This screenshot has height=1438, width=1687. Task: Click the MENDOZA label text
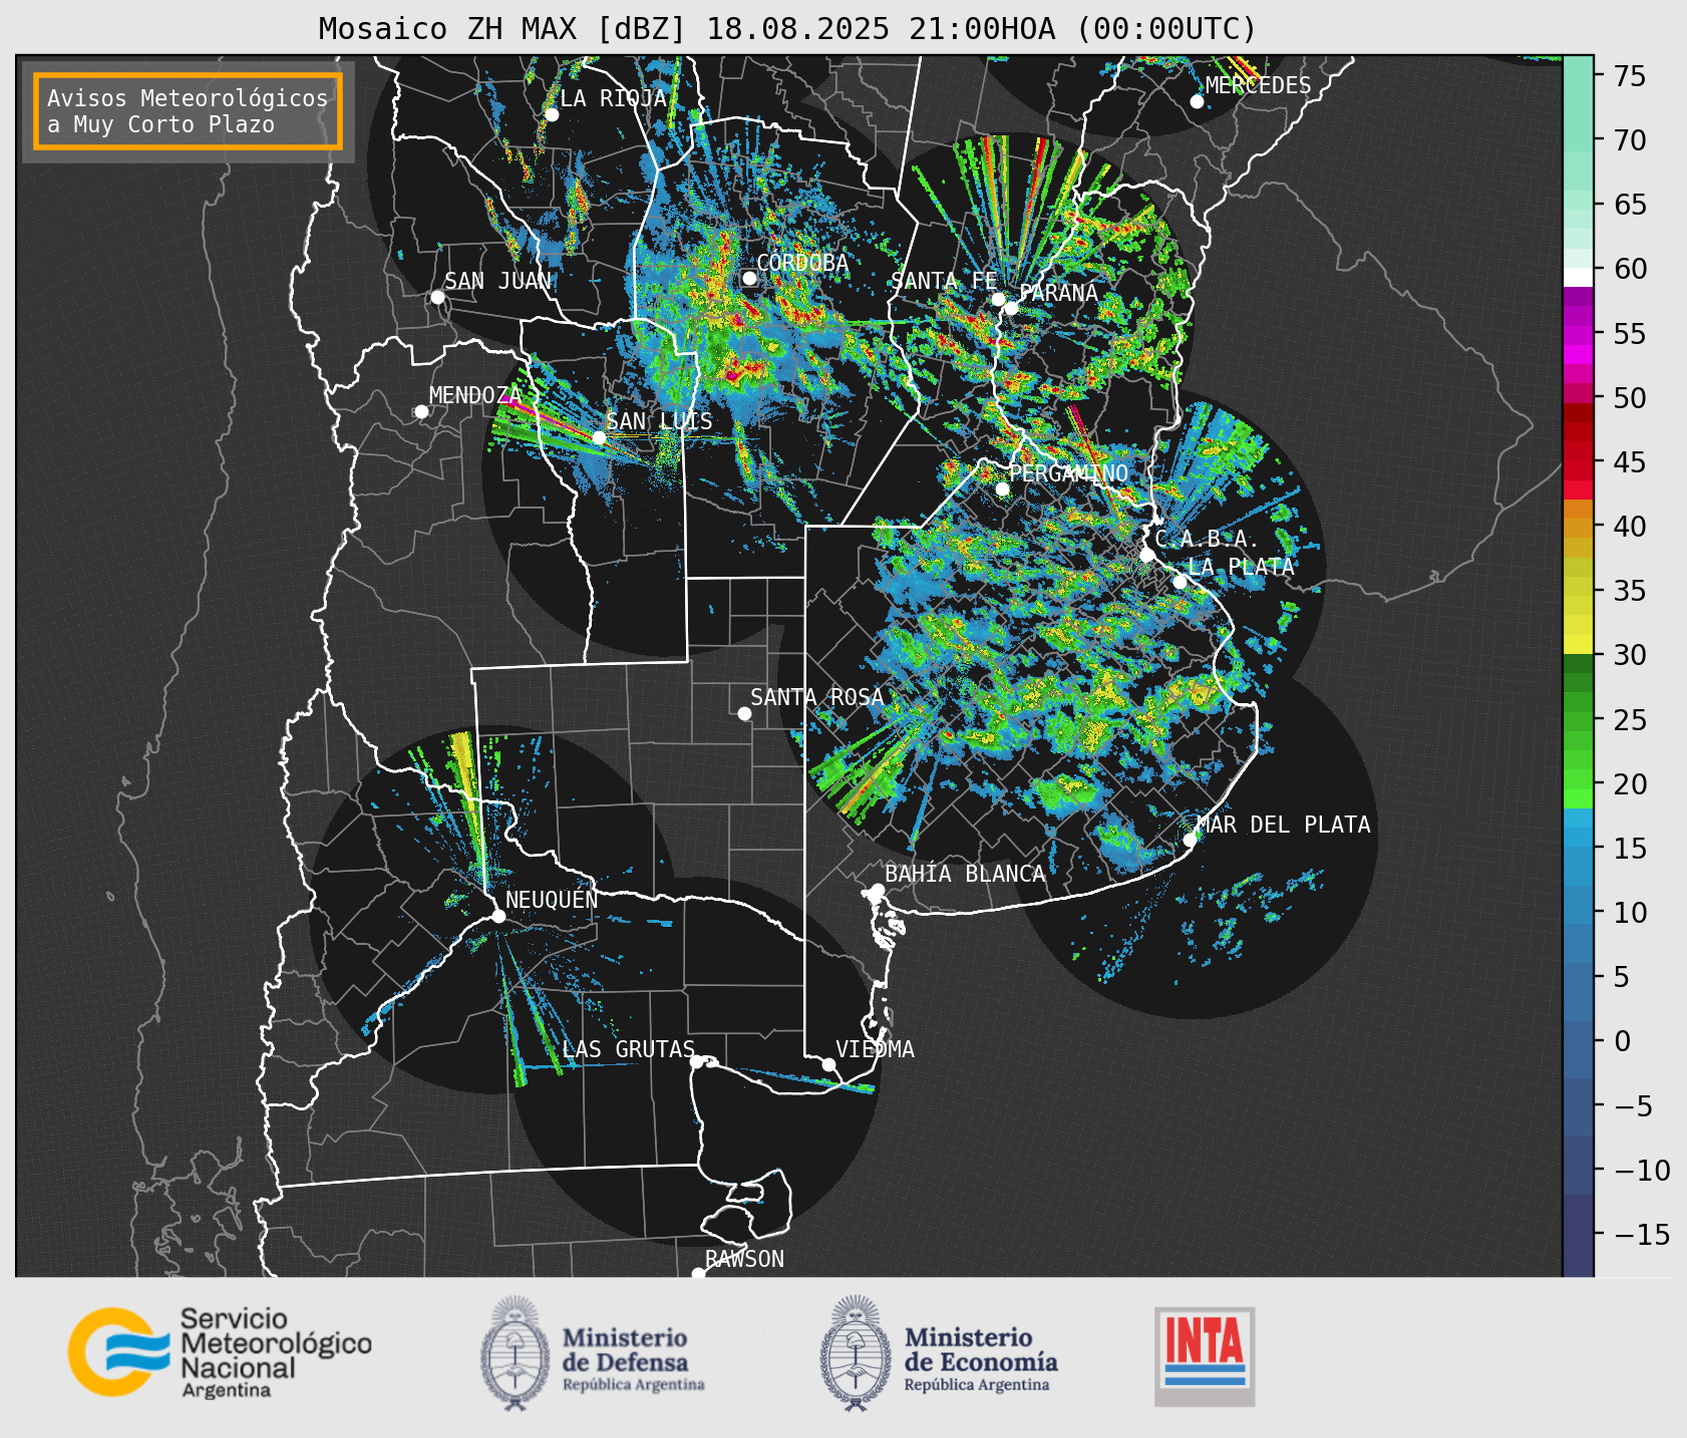[475, 395]
